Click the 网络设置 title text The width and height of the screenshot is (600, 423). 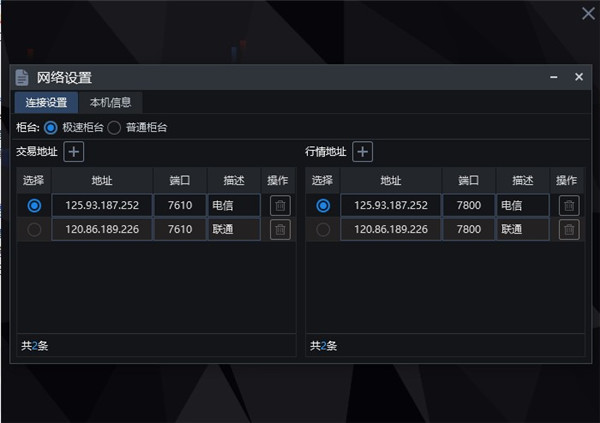tap(64, 78)
